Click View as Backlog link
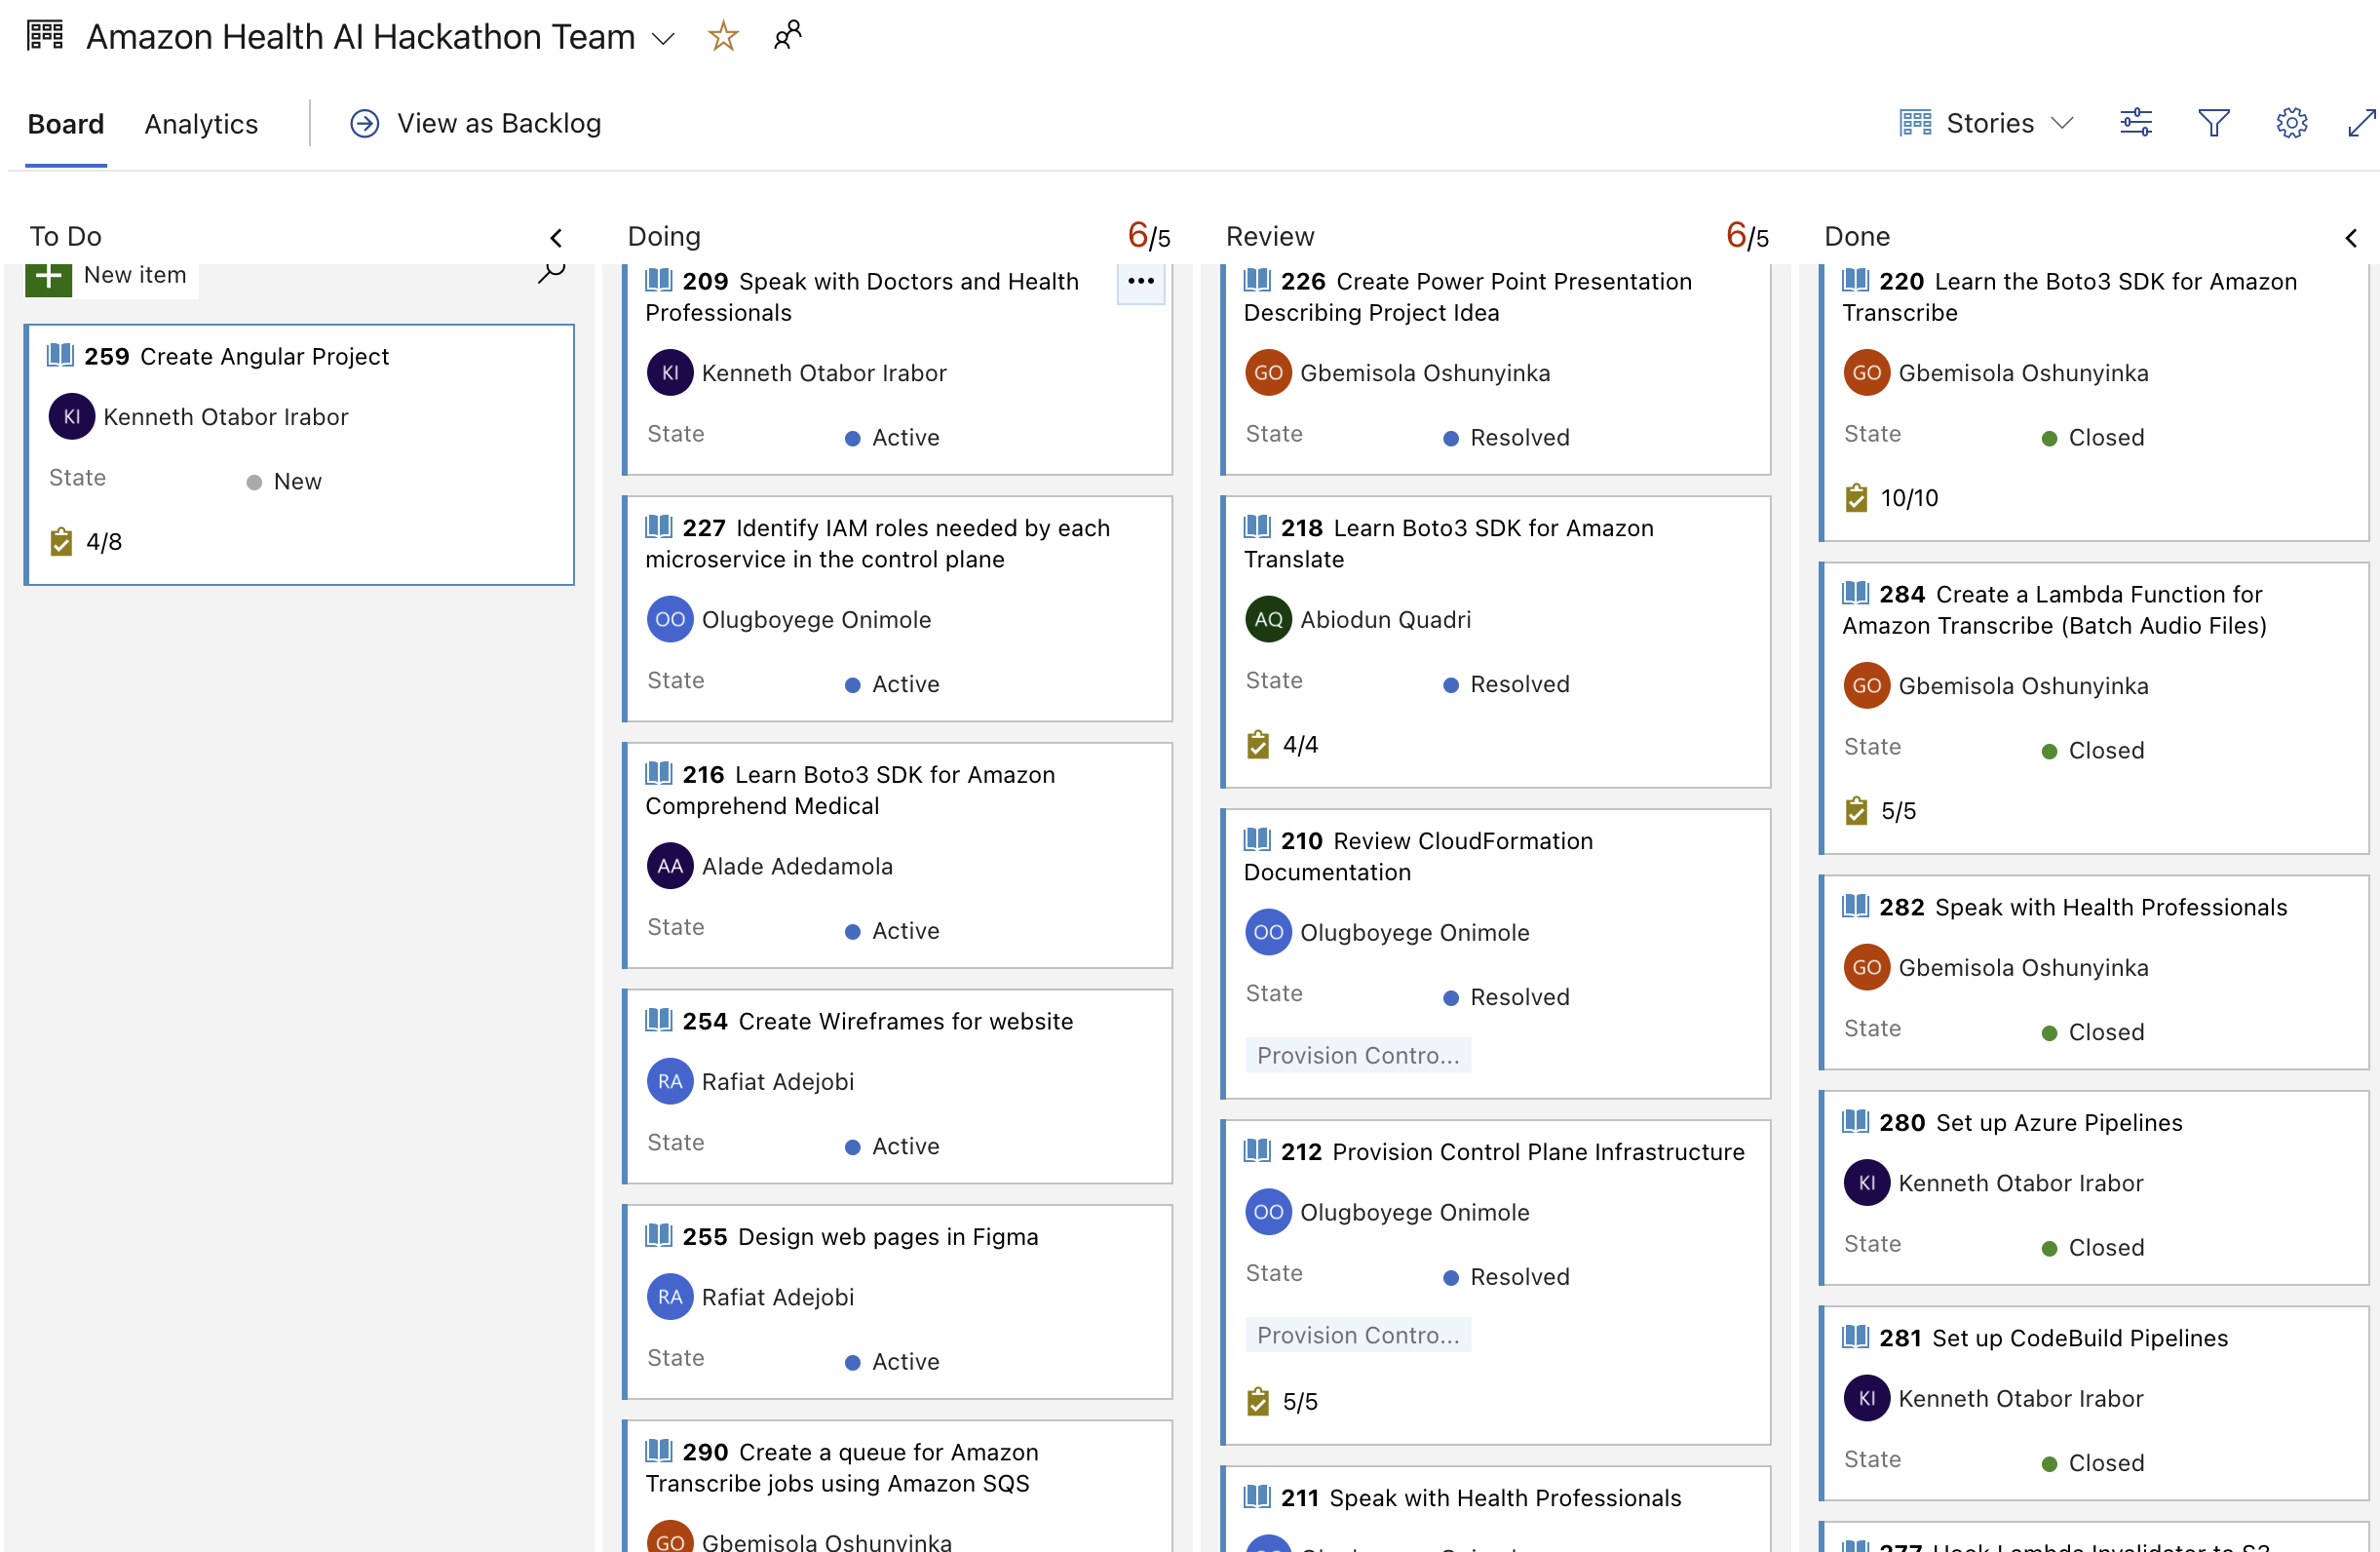The width and height of the screenshot is (2380, 1552). click(x=476, y=123)
